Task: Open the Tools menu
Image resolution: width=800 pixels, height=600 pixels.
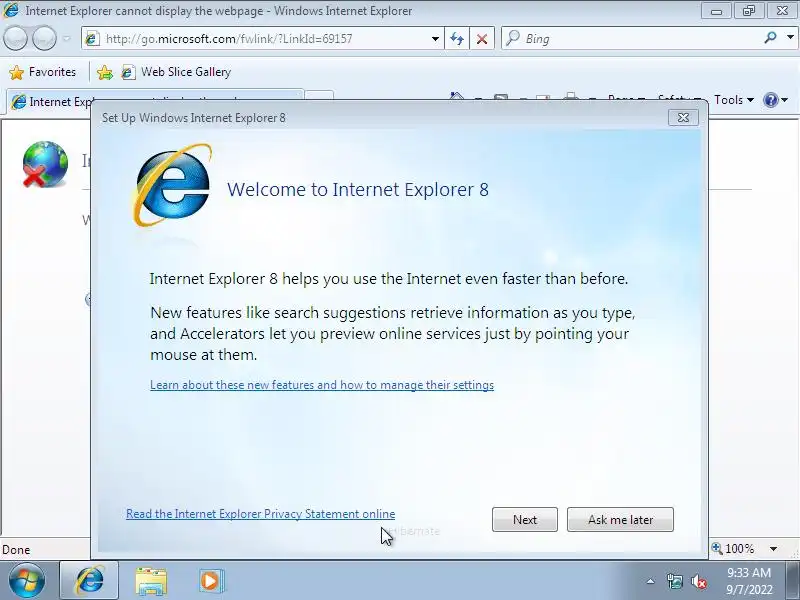Action: point(734,100)
